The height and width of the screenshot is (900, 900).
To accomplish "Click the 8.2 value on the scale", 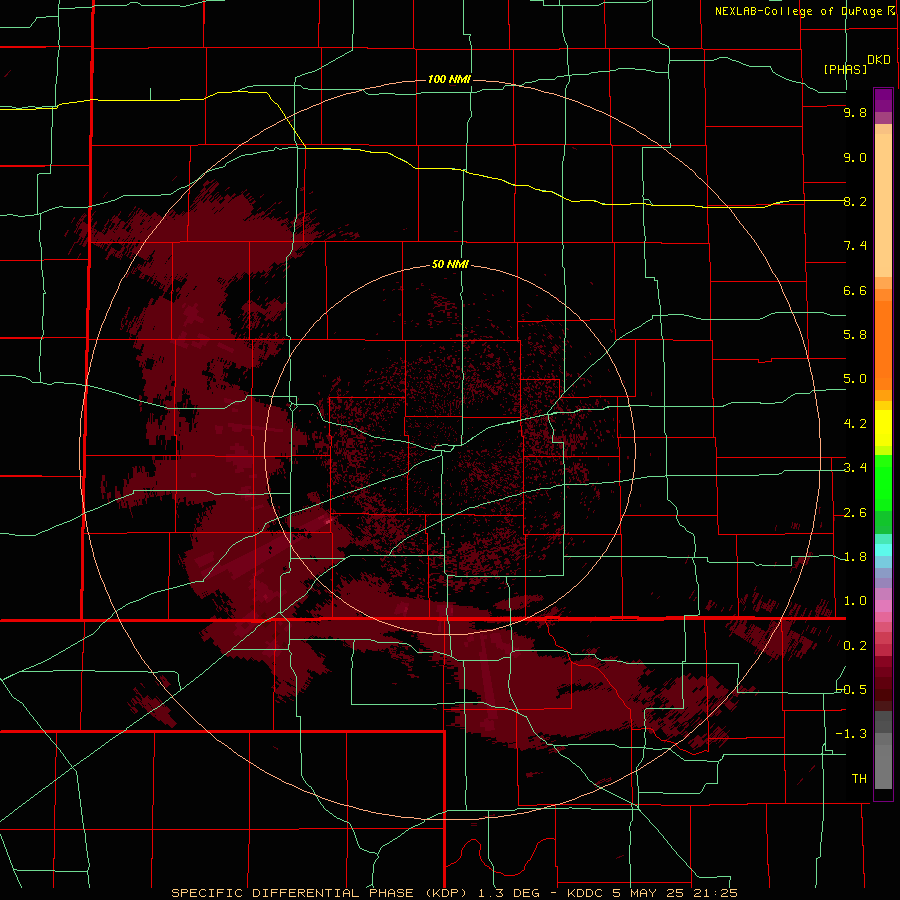I will pos(855,201).
